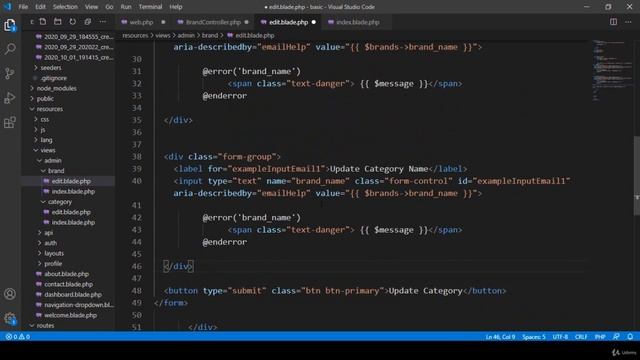Click 'views' in the breadcrumb path
Image resolution: width=640 pixels, height=360 pixels.
(162, 36)
